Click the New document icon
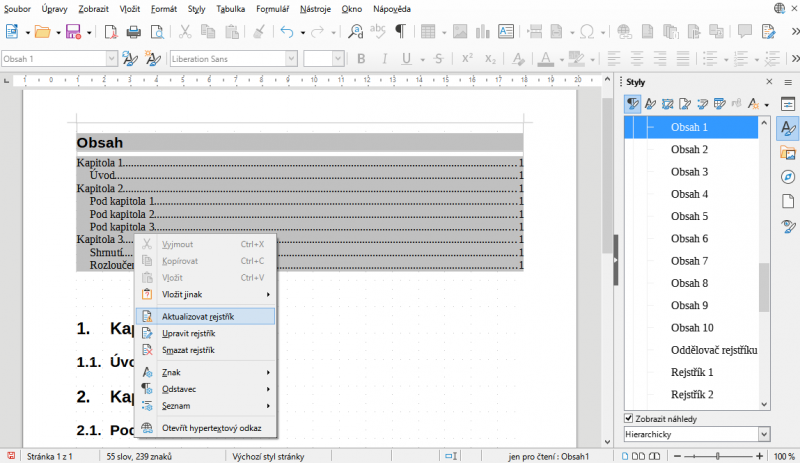Viewport: 800px width, 463px height. point(12,32)
